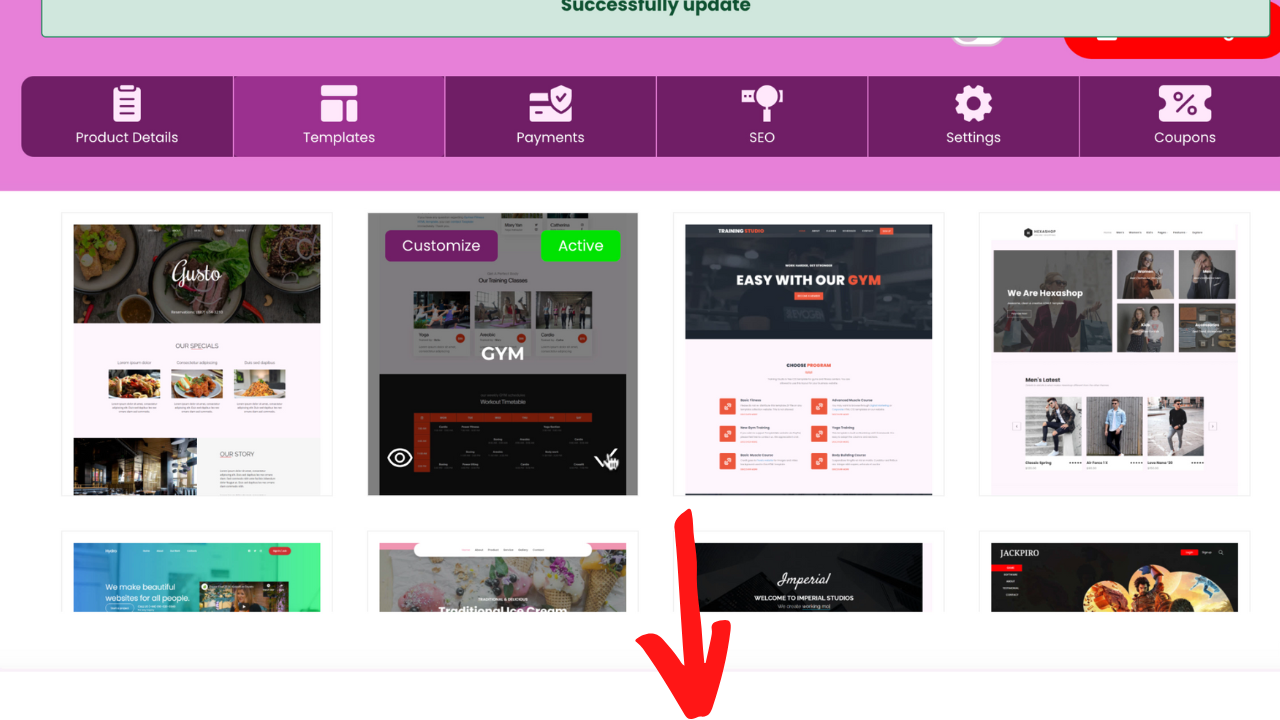
Task: Select the Hexashop store template
Action: tap(1114, 355)
